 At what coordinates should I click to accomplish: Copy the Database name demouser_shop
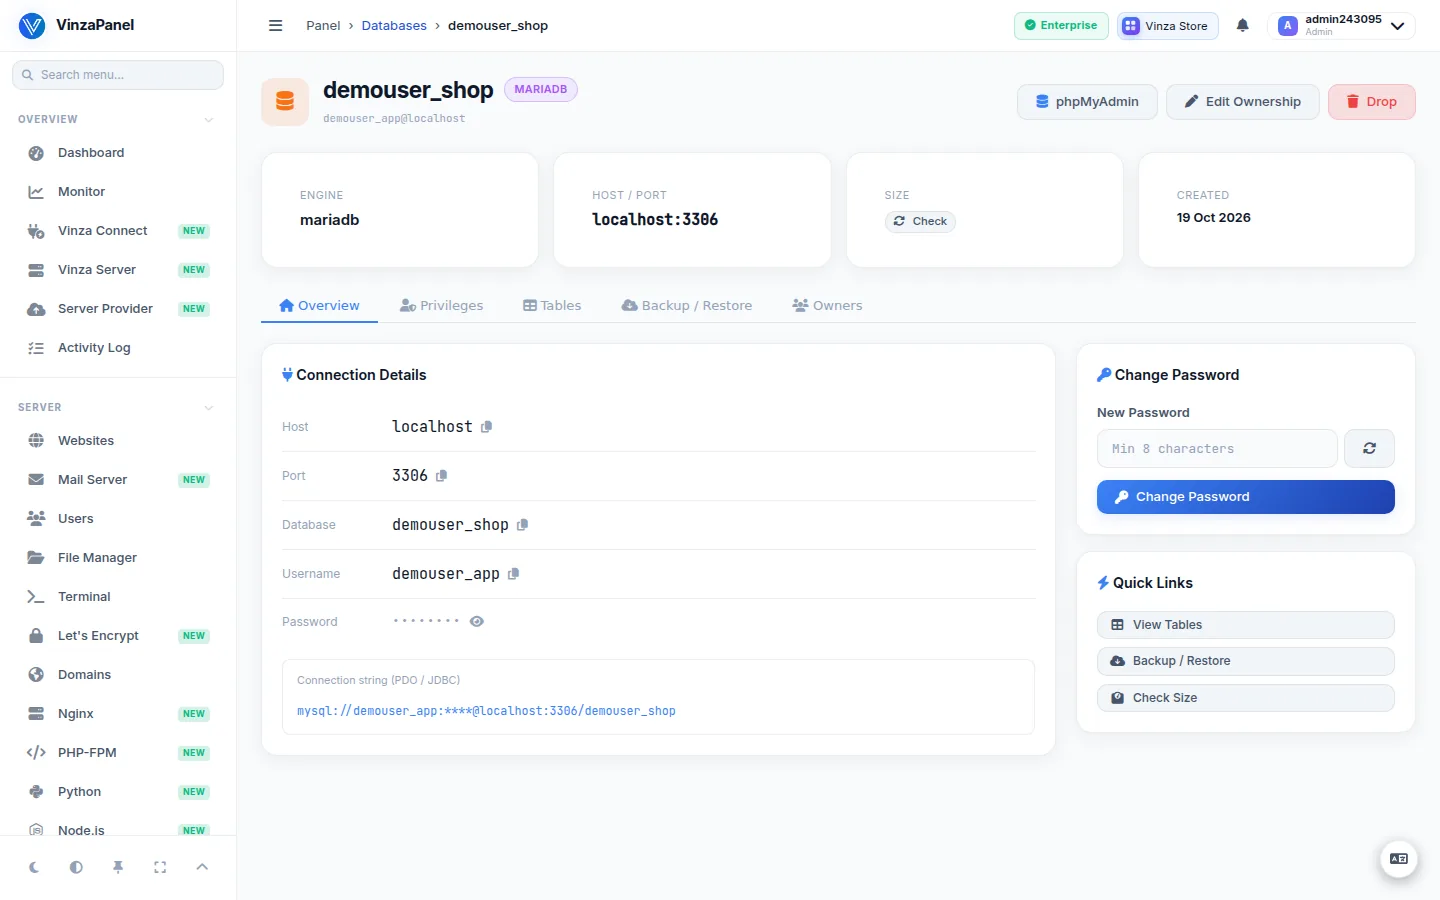522,525
